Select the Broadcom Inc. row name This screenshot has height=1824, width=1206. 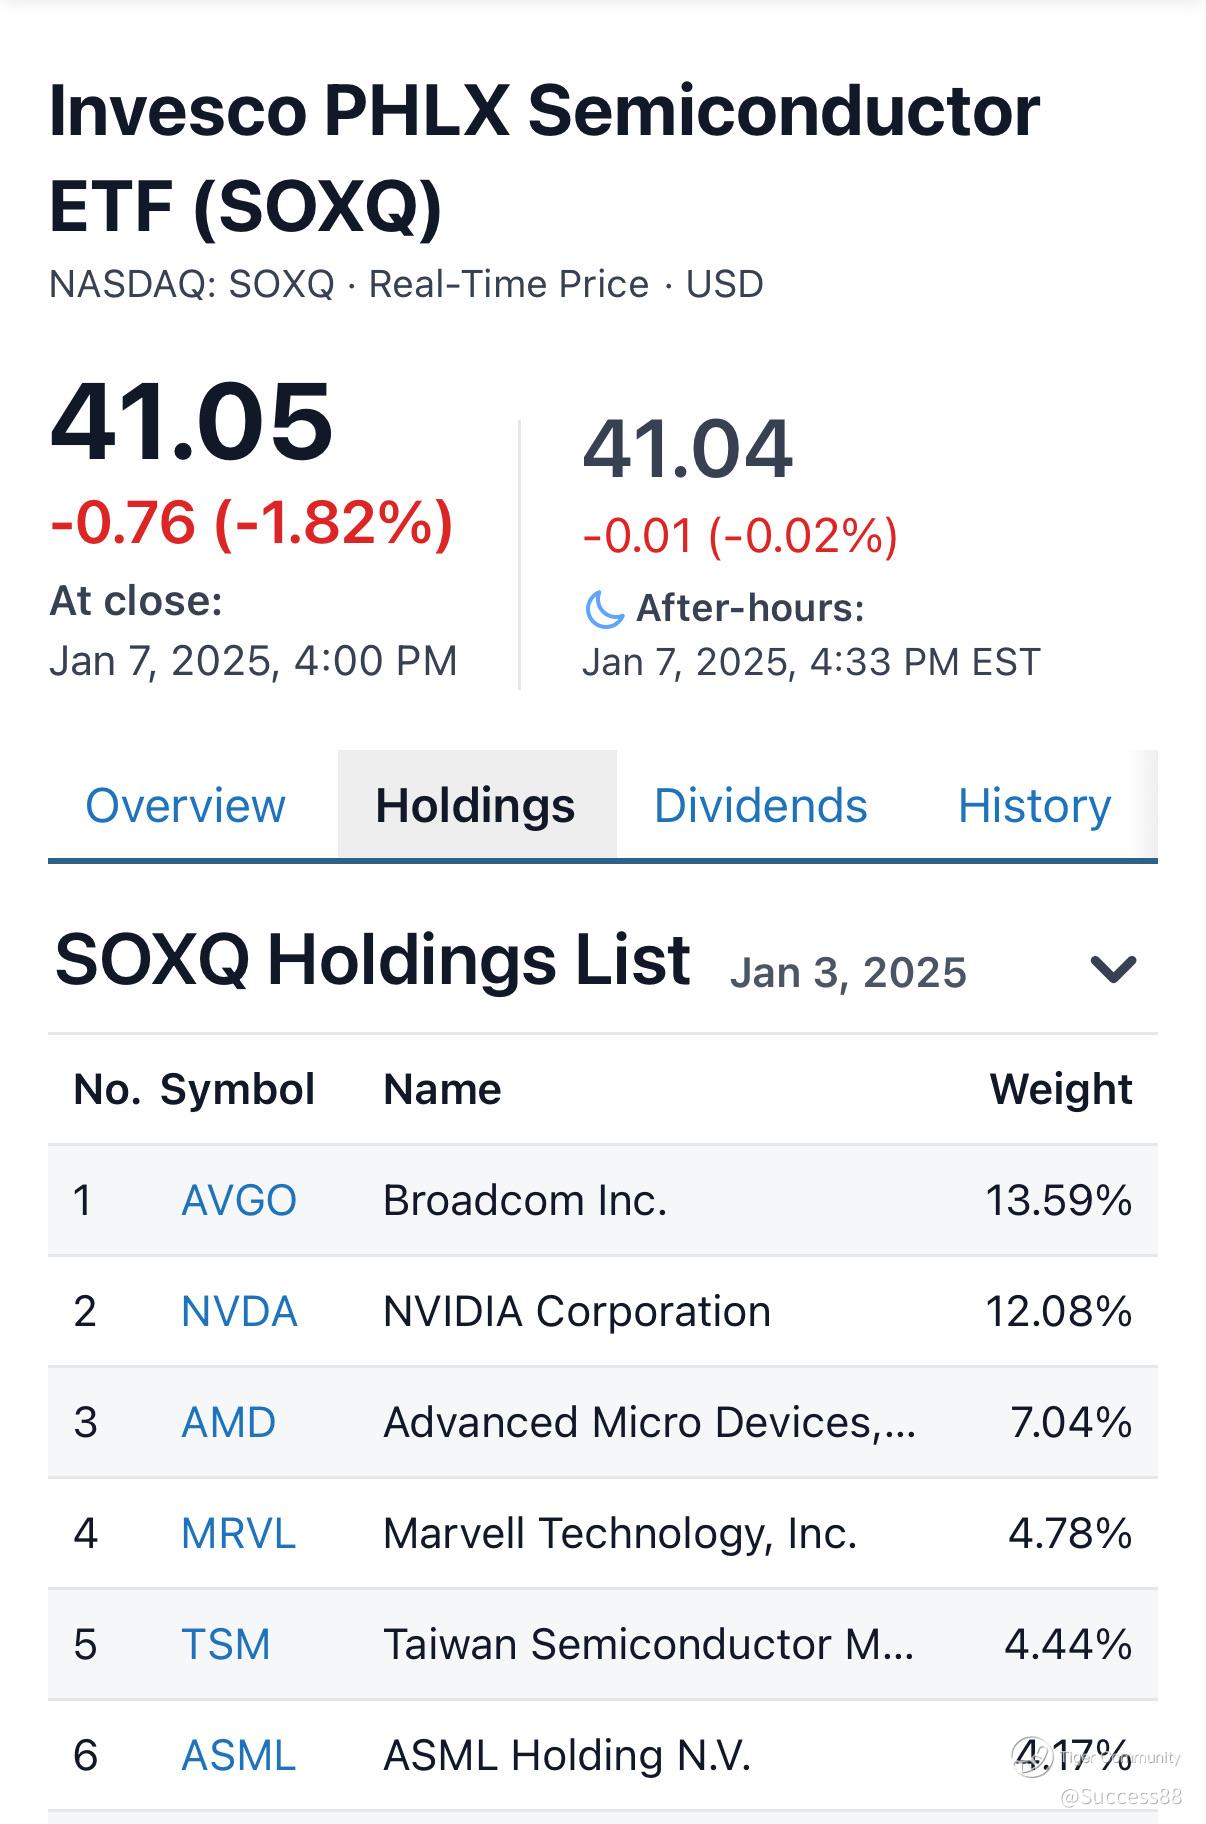coord(525,1200)
